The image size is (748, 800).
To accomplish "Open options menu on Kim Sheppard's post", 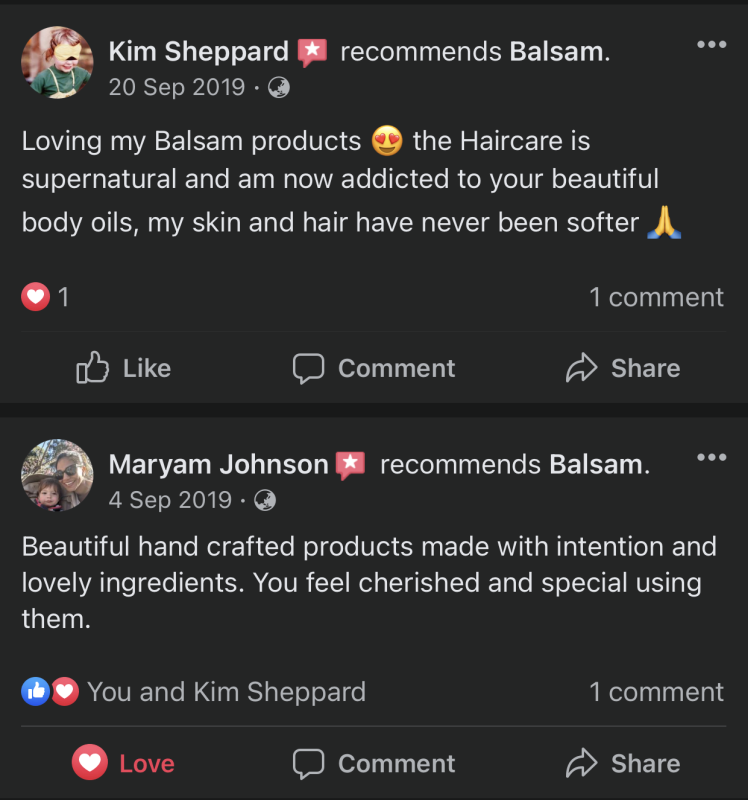I will [711, 45].
